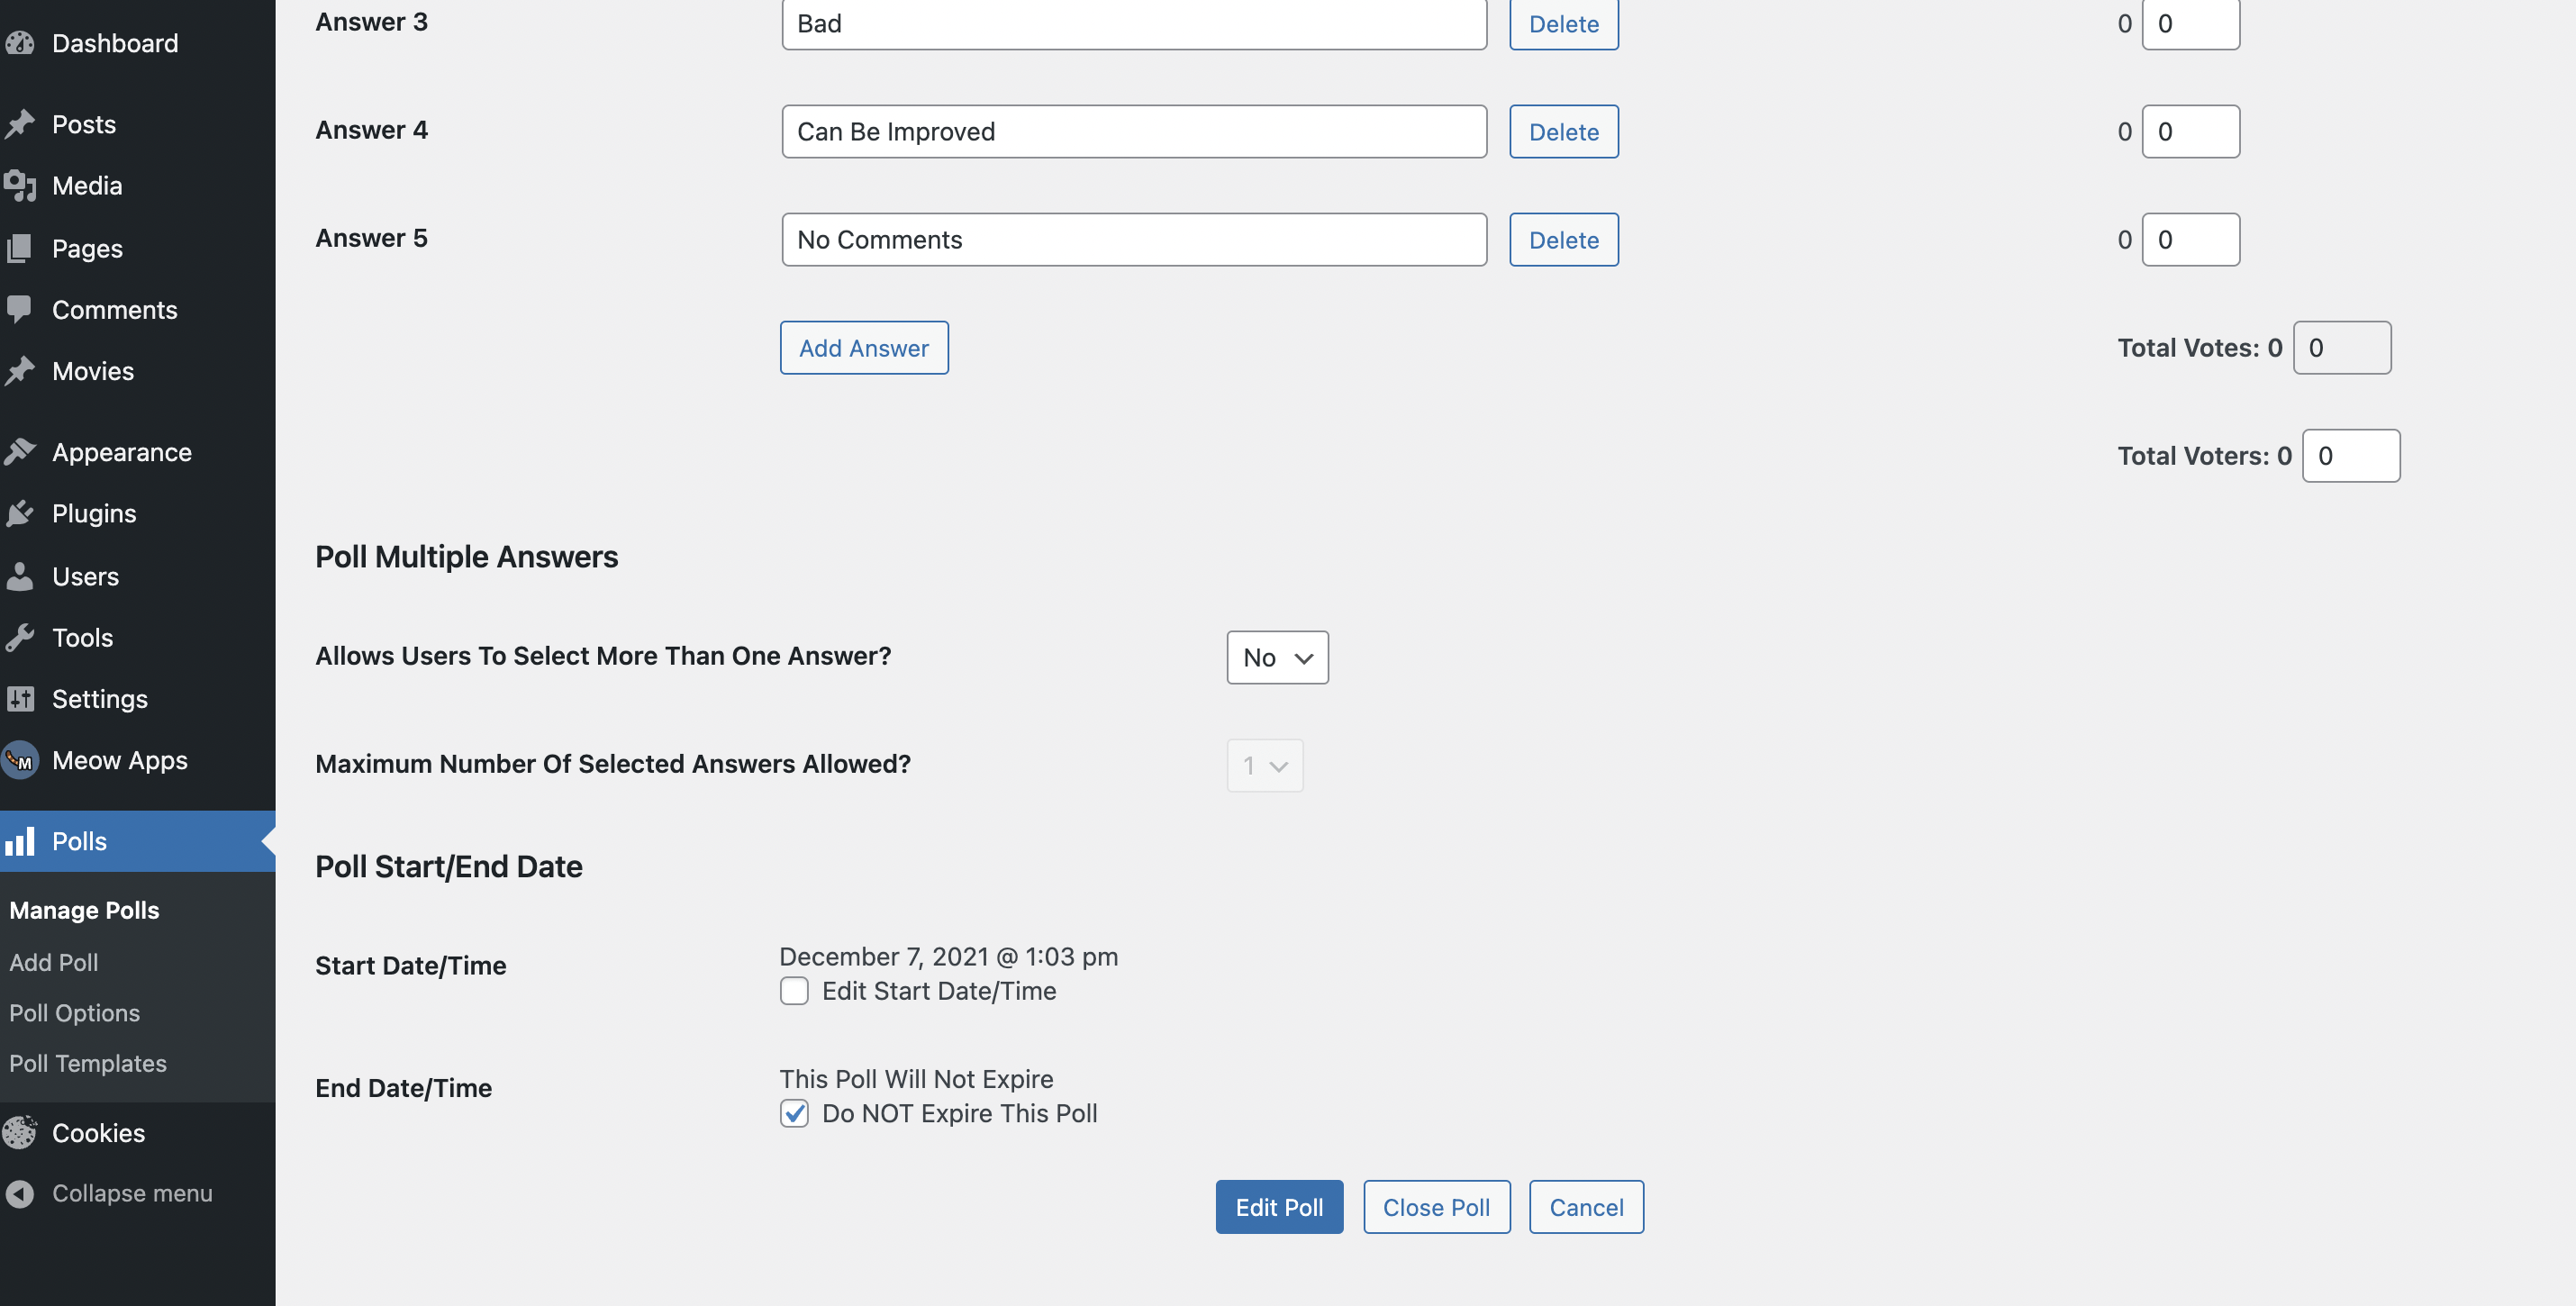Open the multiple answers No dropdown
This screenshot has height=1306, width=2576.
pos(1277,658)
